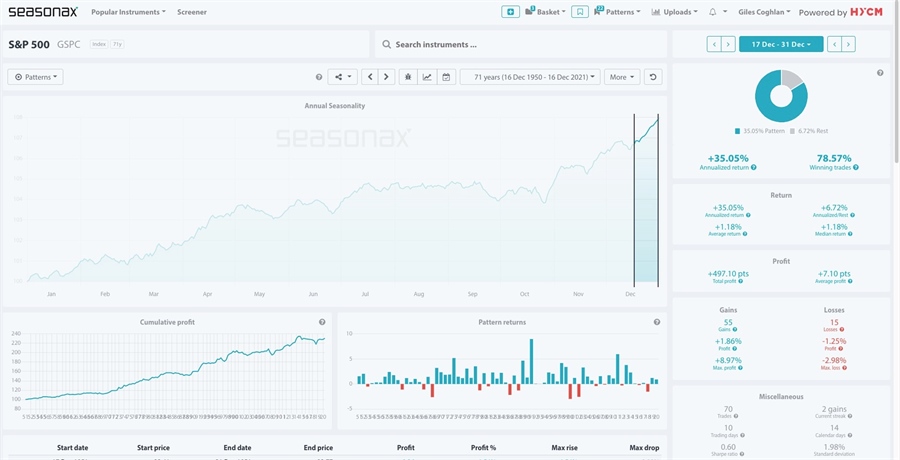Click the 6.72% Rest legend swatch
900x460 pixels.
[793, 131]
